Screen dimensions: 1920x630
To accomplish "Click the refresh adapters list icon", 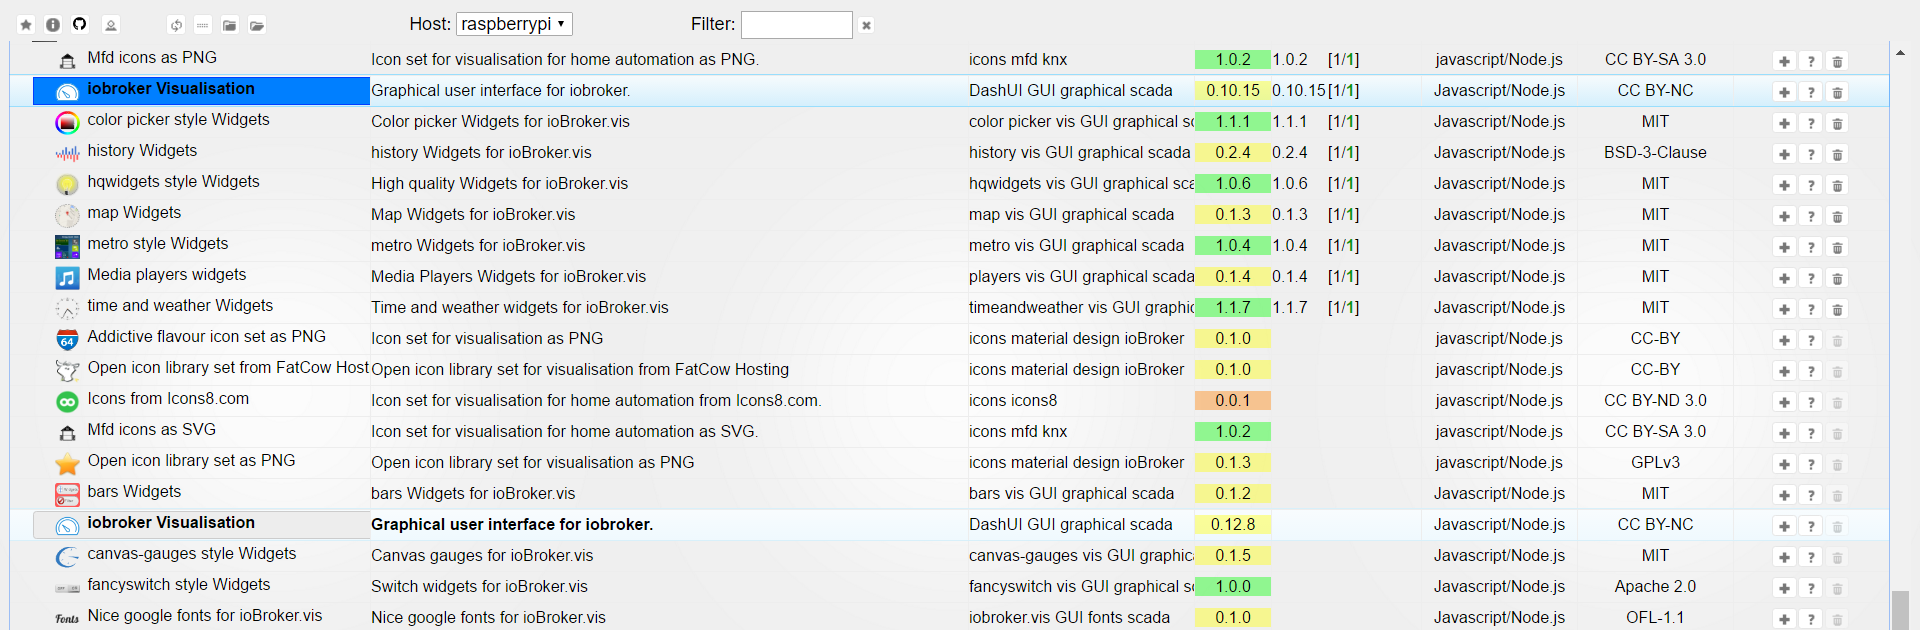I will 176,25.
